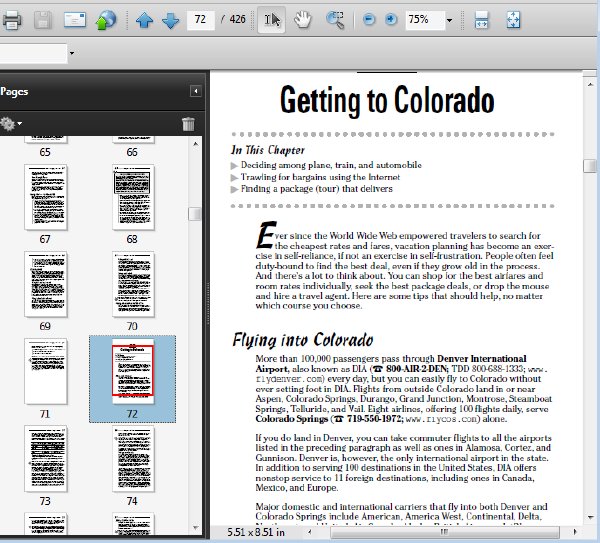The image size is (600, 543).
Task: Zoom in with the plus button
Action: pyautogui.click(x=391, y=19)
